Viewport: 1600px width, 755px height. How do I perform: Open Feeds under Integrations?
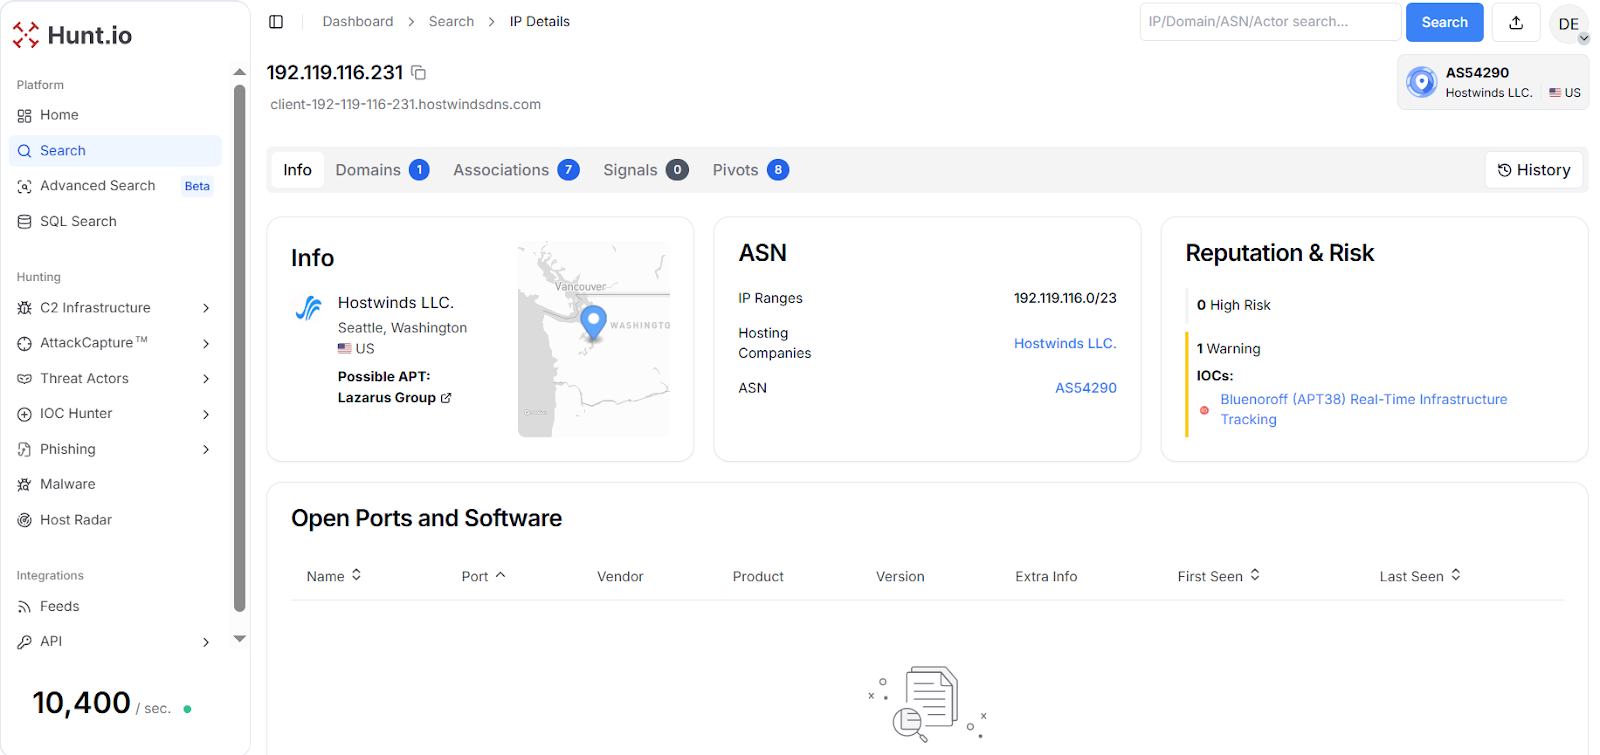59,606
